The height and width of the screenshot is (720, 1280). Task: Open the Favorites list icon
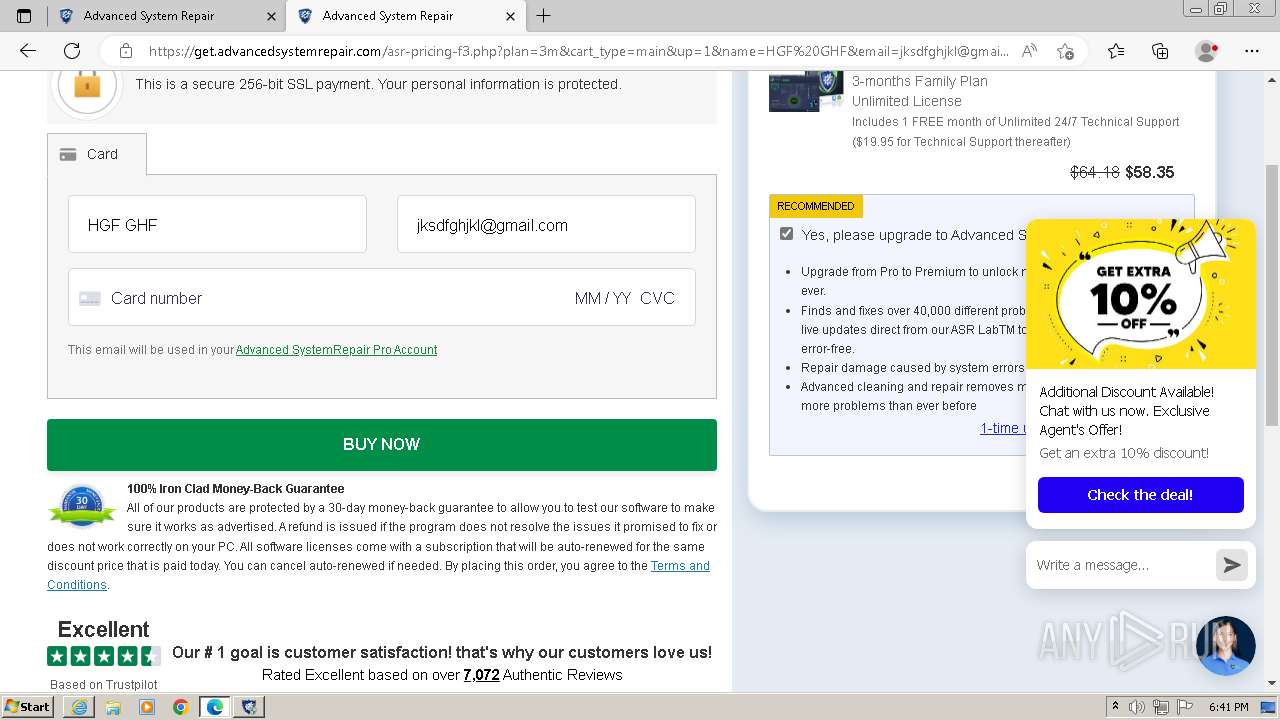coord(1116,51)
